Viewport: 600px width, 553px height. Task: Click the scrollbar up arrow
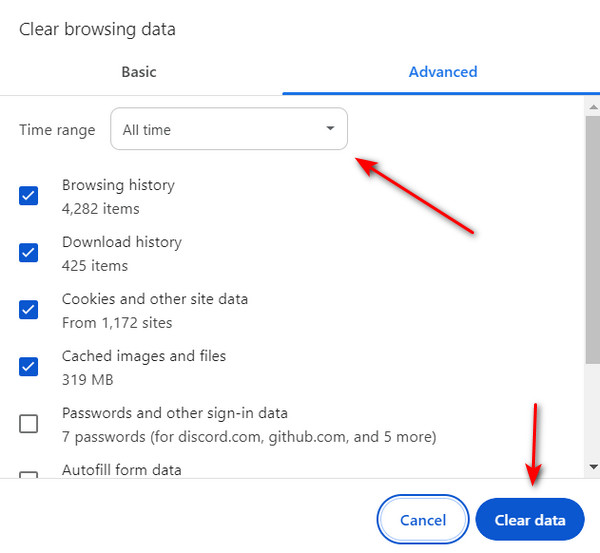tap(593, 108)
